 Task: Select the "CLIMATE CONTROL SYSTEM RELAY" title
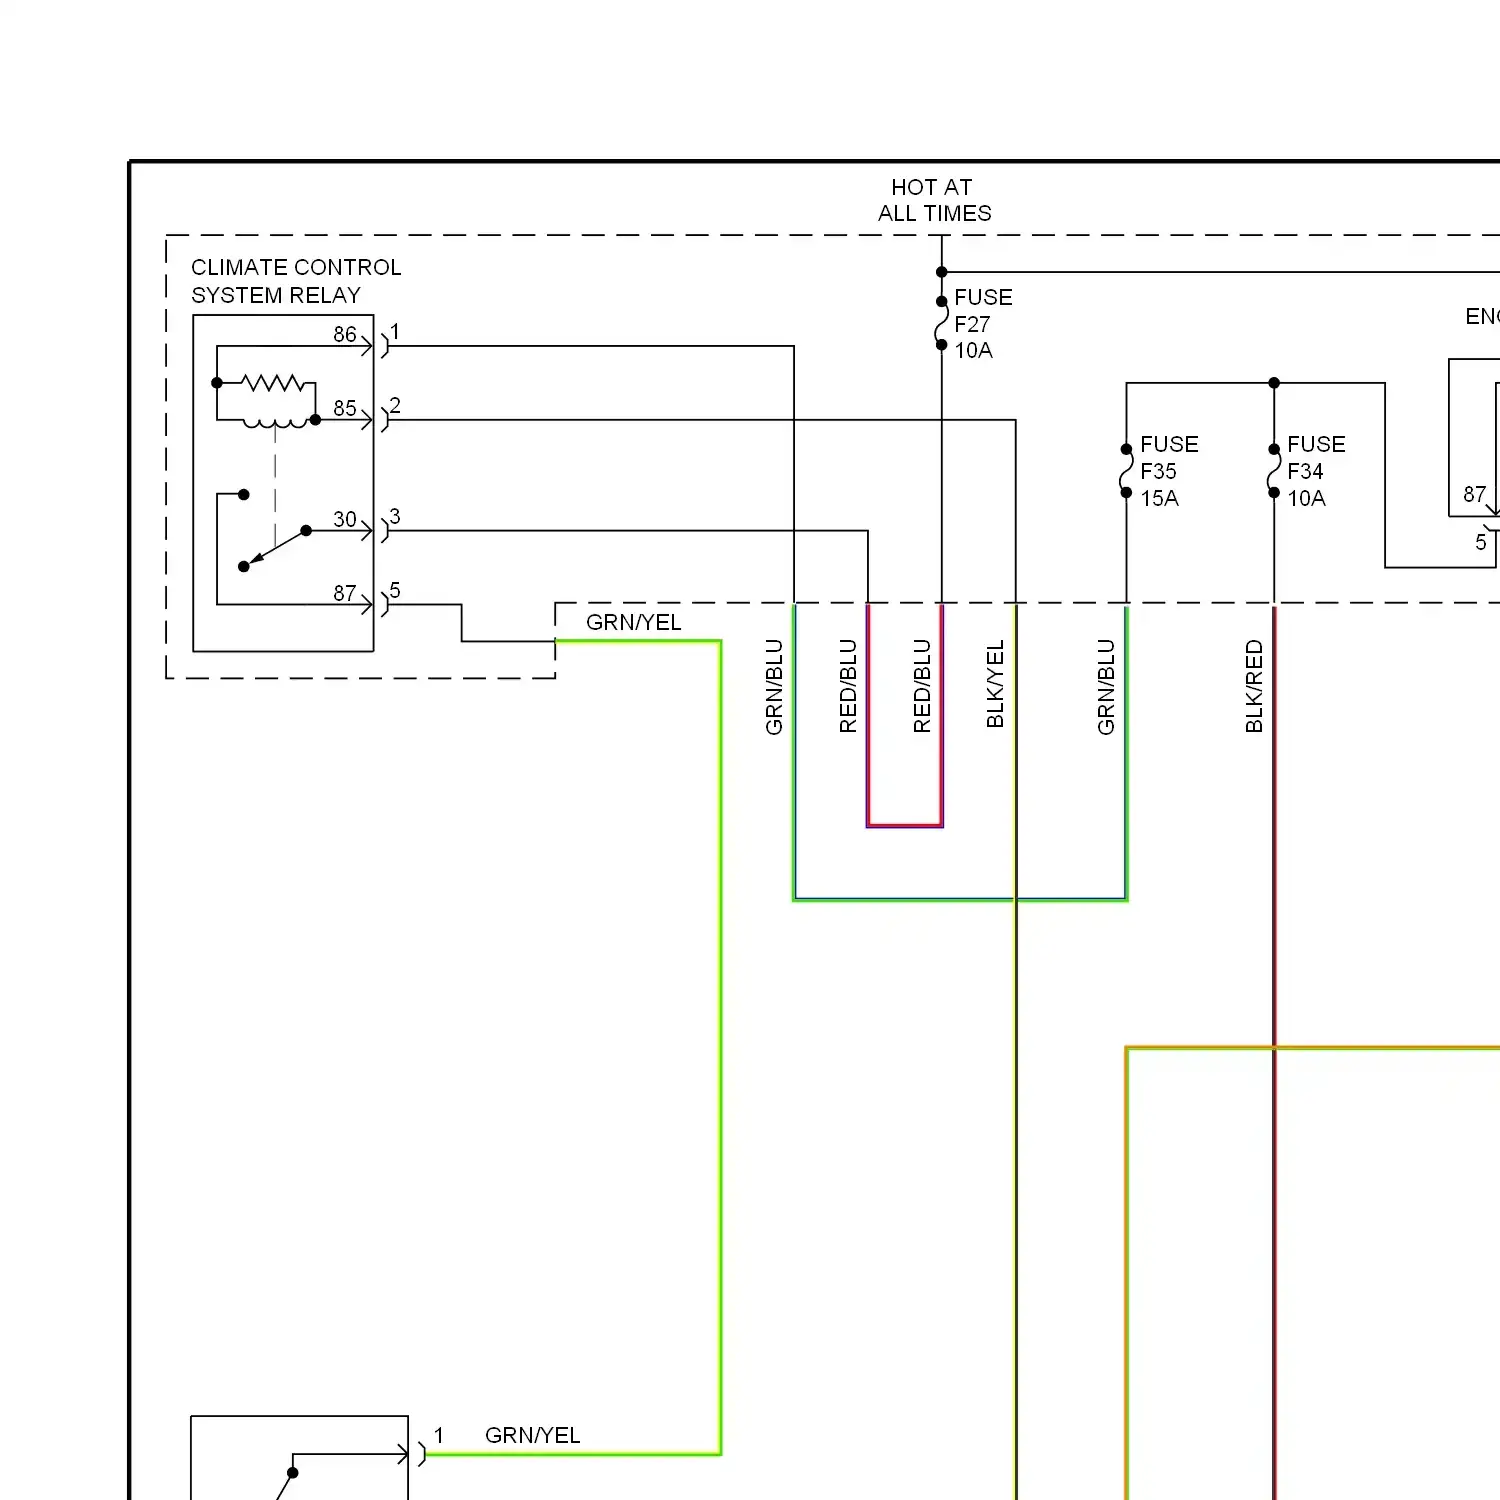coord(296,281)
